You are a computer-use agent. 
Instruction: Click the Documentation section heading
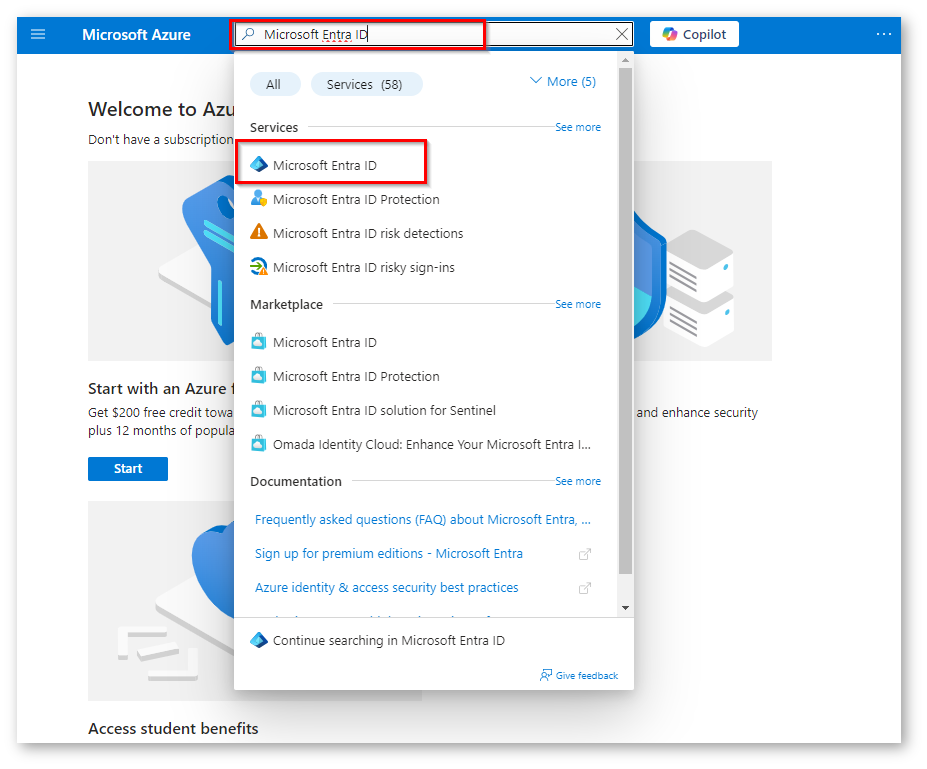296,482
